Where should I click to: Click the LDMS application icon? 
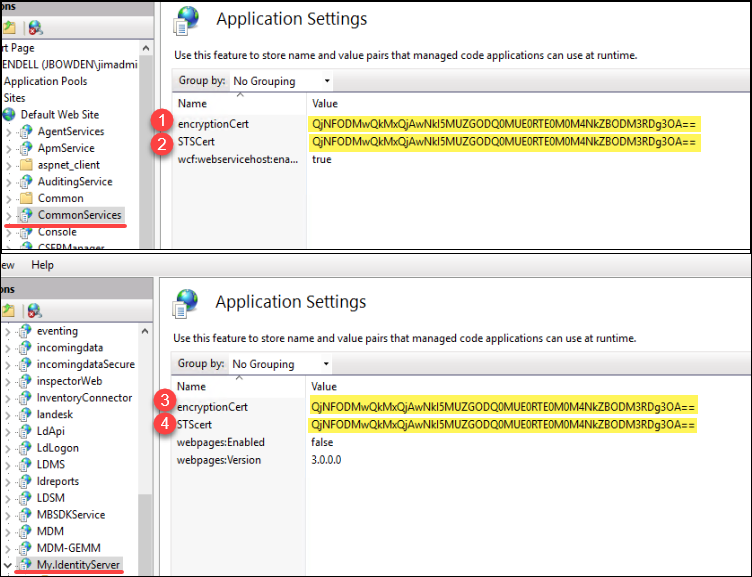pyautogui.click(x=26, y=464)
